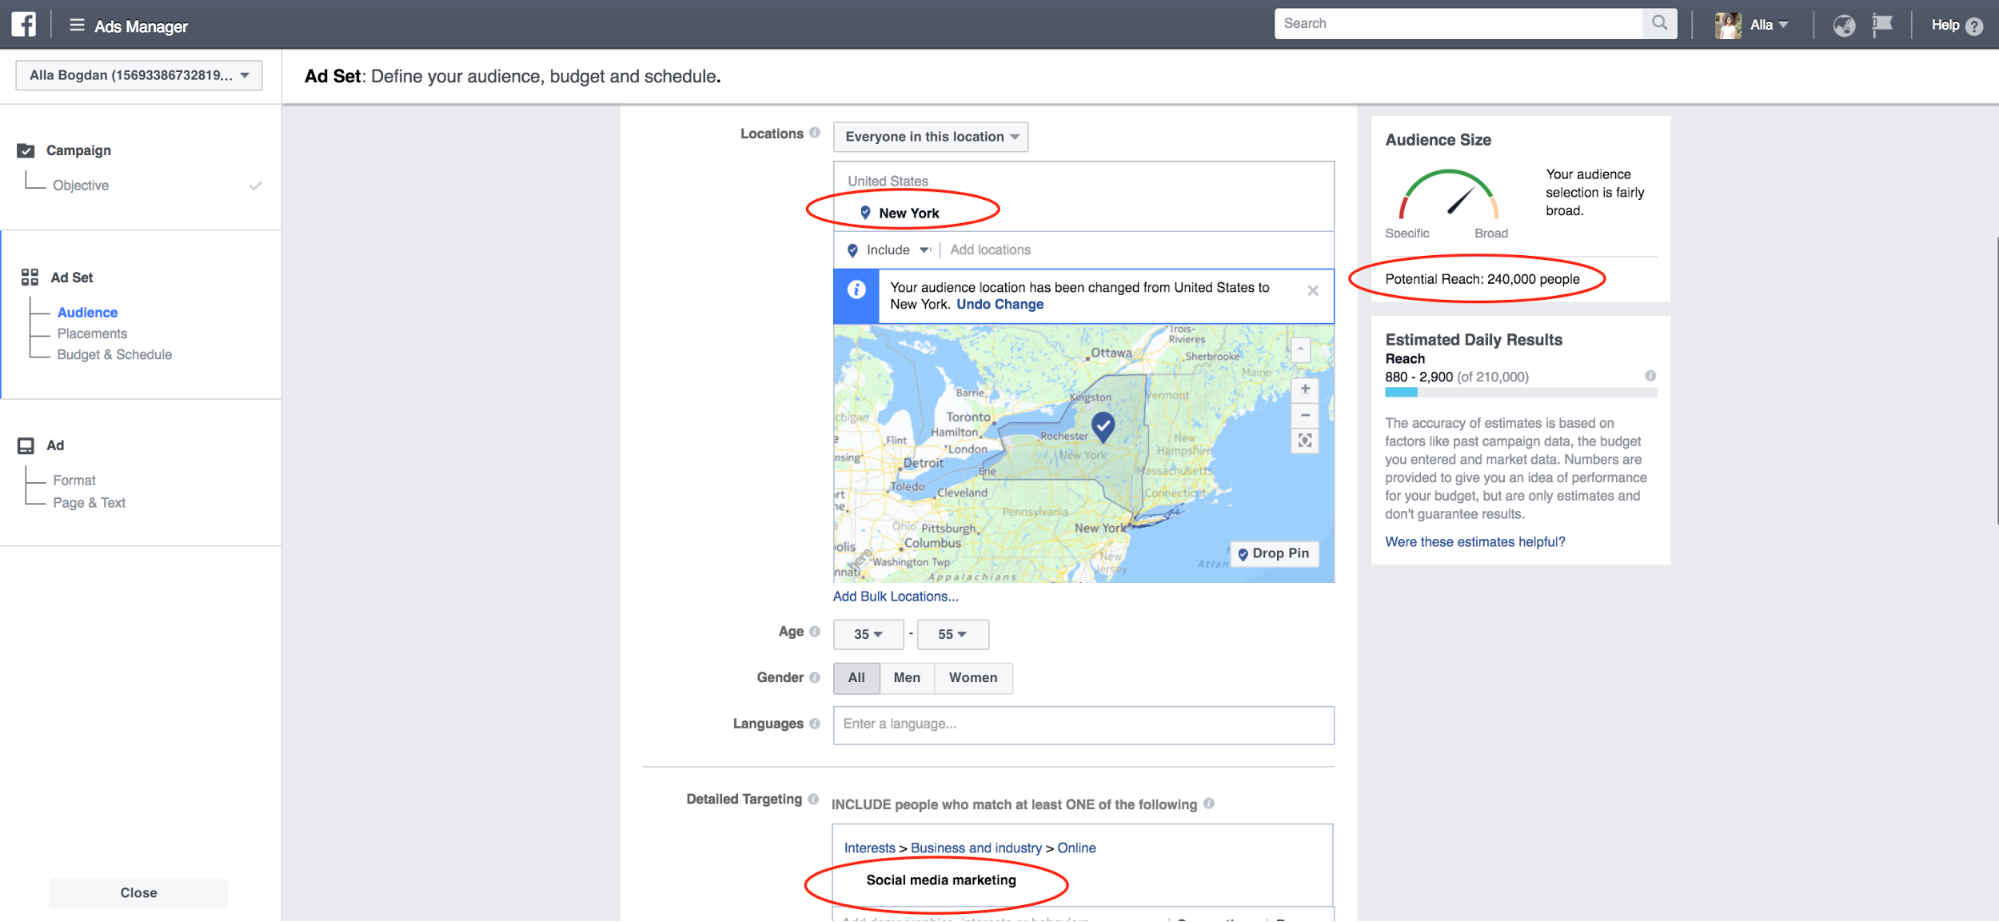Select Women gender option
This screenshot has height=922, width=1999.
(x=973, y=678)
